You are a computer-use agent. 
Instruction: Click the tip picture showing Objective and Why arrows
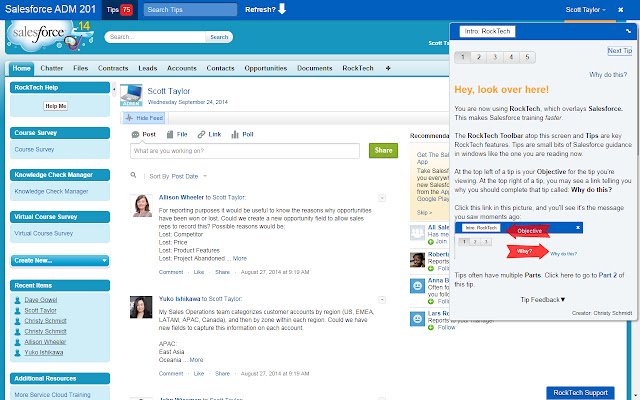coord(519,240)
